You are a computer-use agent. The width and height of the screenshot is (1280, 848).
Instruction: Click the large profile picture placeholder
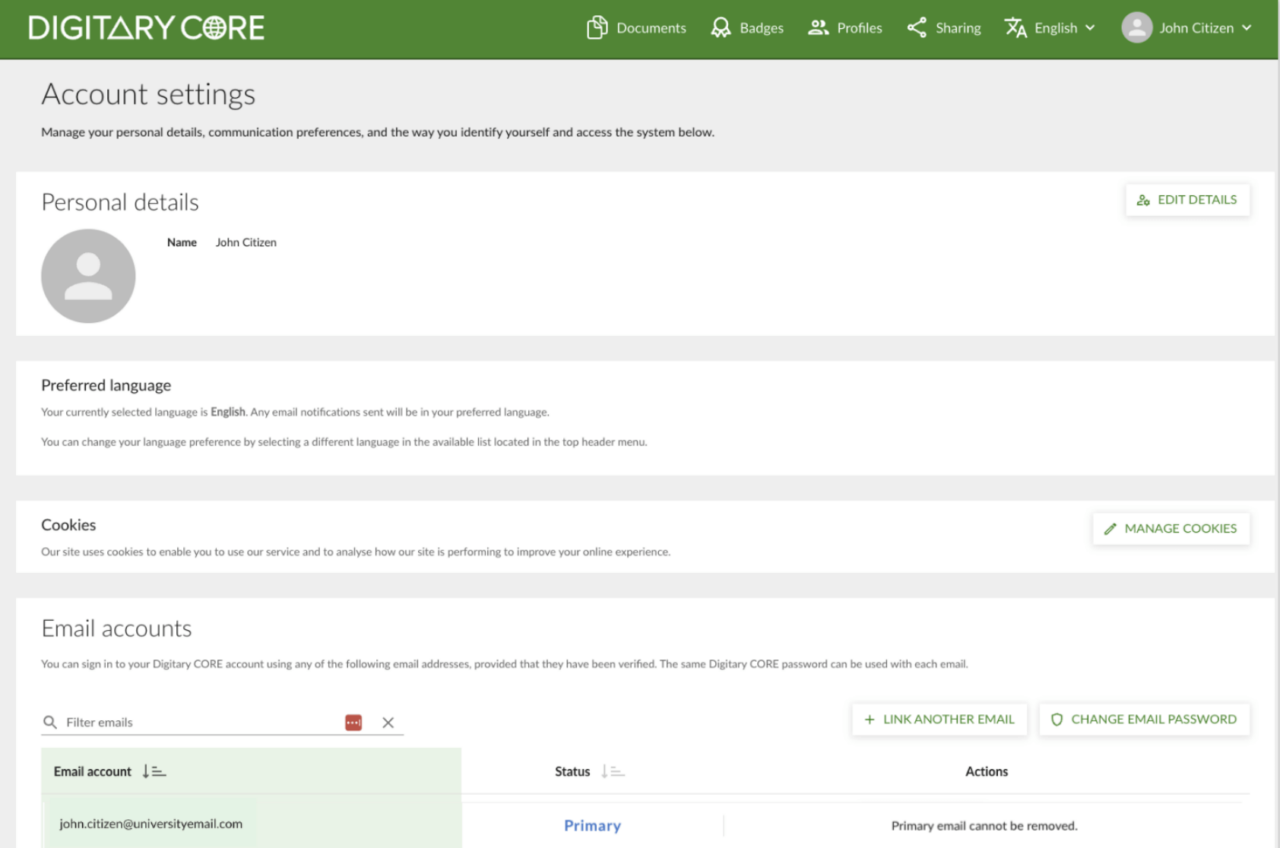[x=88, y=276]
